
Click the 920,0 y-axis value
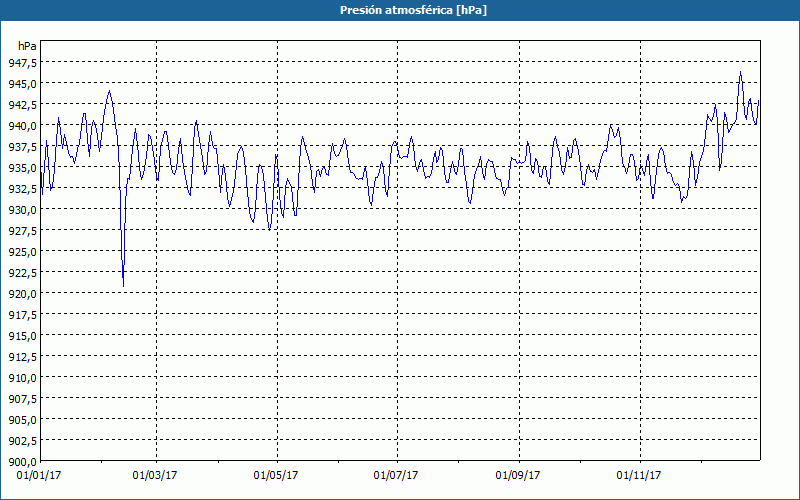[x=22, y=293]
